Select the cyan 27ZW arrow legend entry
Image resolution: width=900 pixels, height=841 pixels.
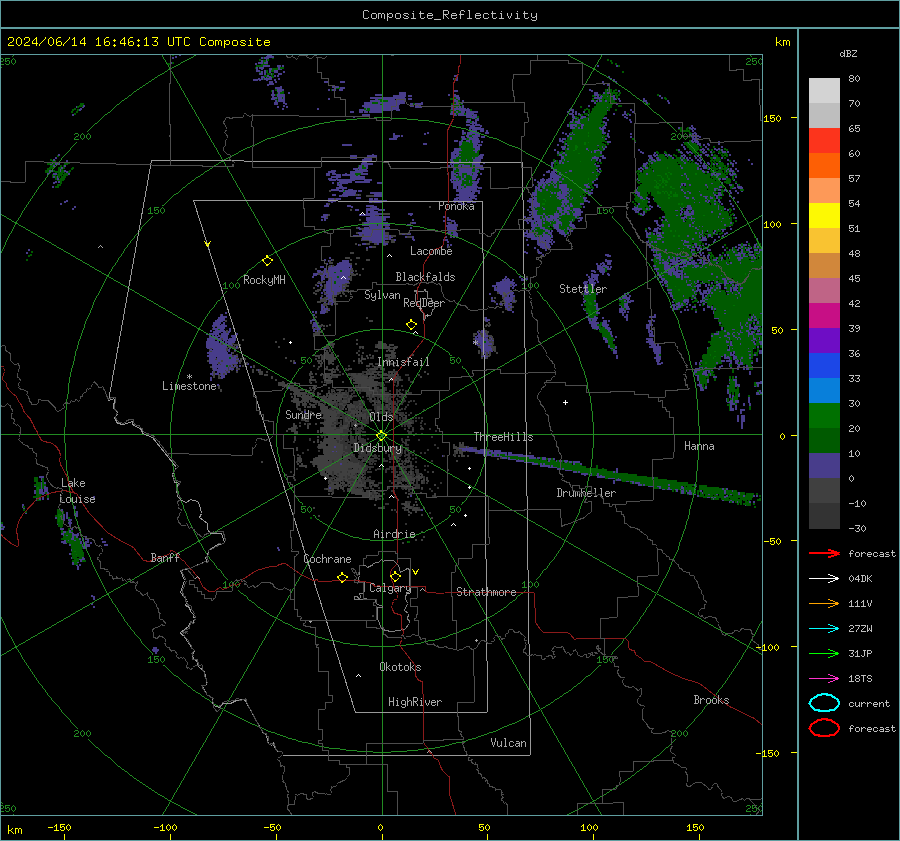coord(824,629)
